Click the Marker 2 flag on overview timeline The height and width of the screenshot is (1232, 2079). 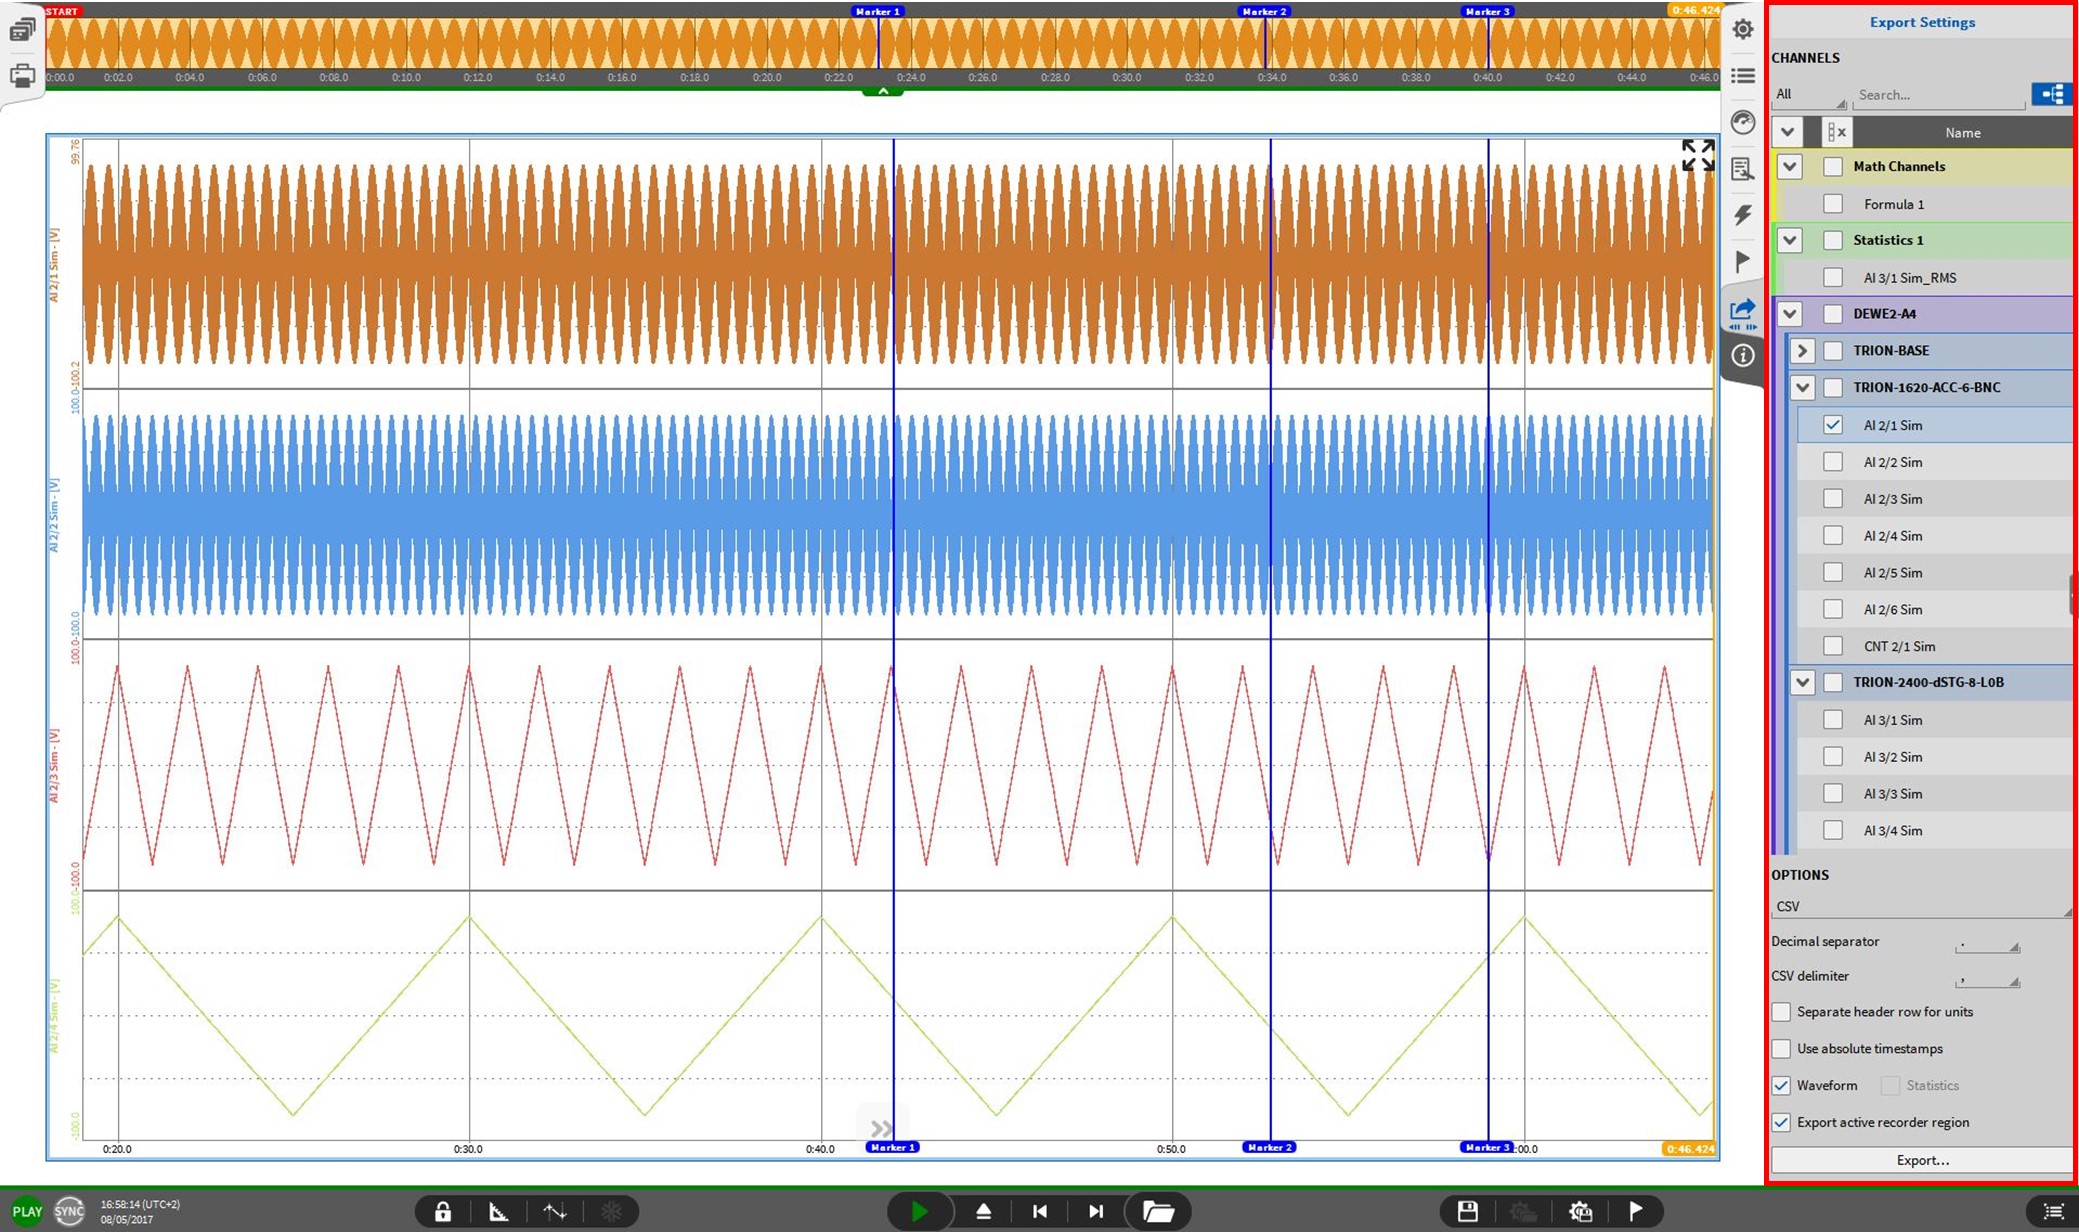1264,11
